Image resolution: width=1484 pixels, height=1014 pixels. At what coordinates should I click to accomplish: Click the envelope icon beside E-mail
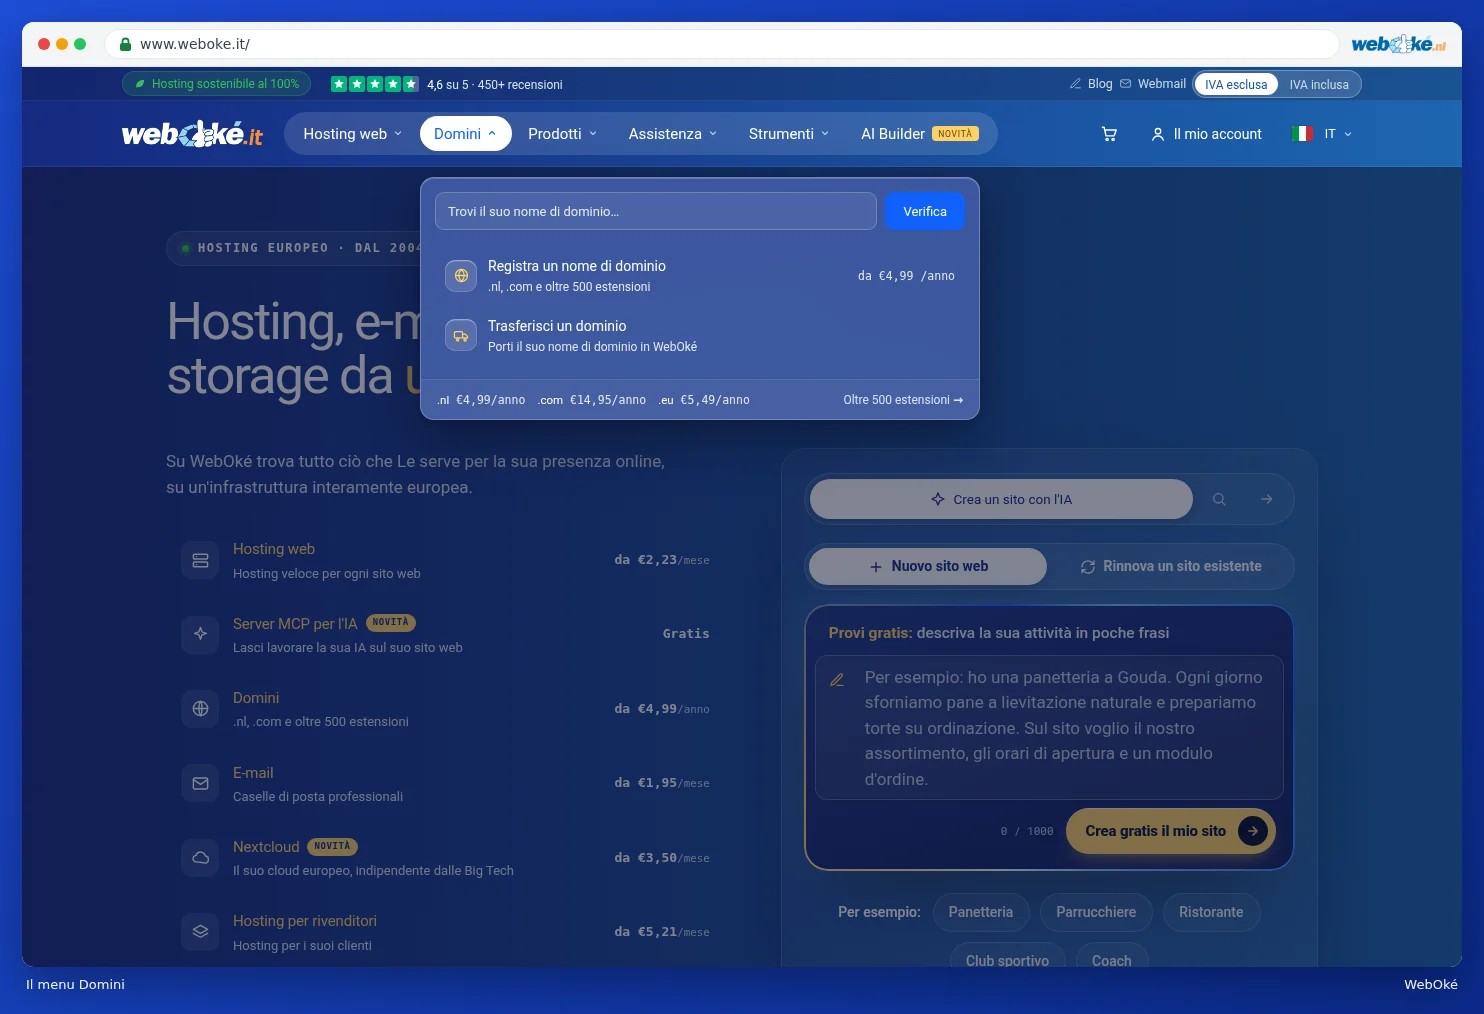(x=200, y=783)
